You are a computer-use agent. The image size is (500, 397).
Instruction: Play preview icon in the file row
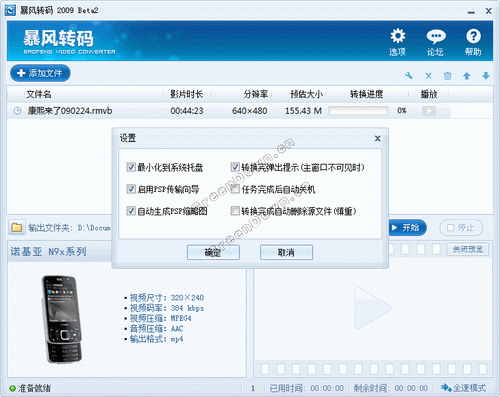tap(429, 111)
